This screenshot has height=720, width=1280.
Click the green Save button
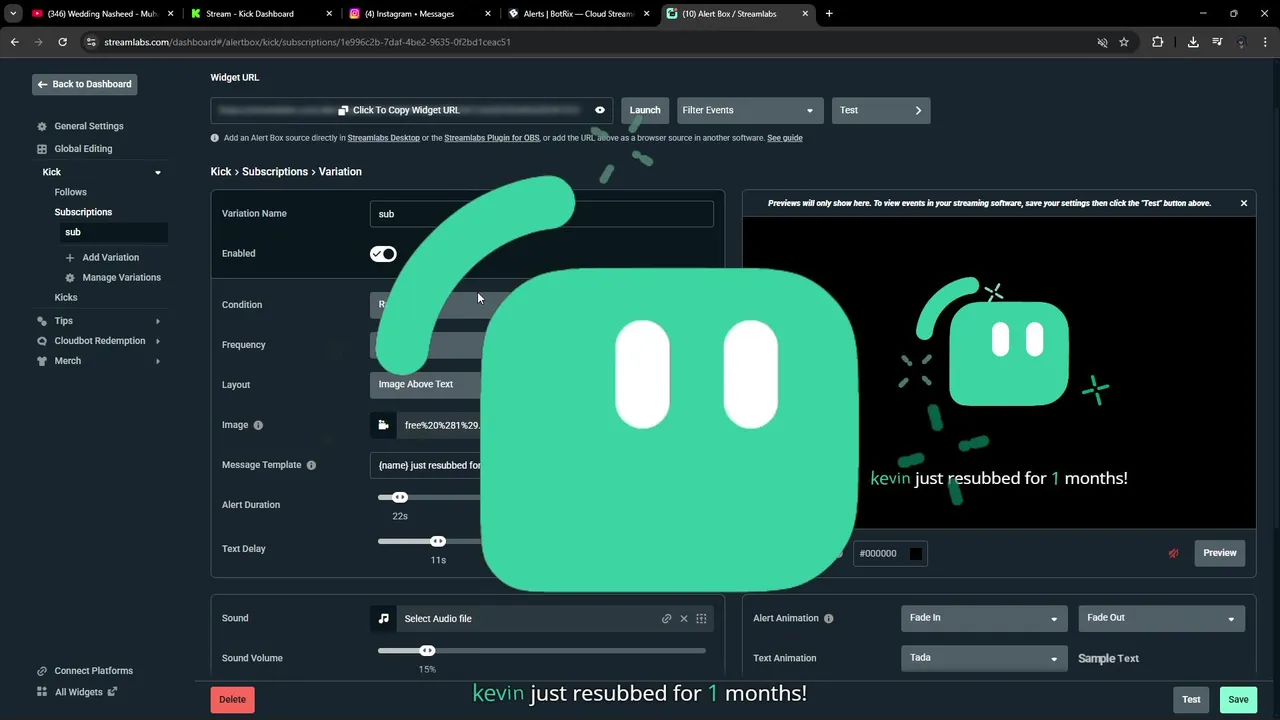(x=1238, y=699)
